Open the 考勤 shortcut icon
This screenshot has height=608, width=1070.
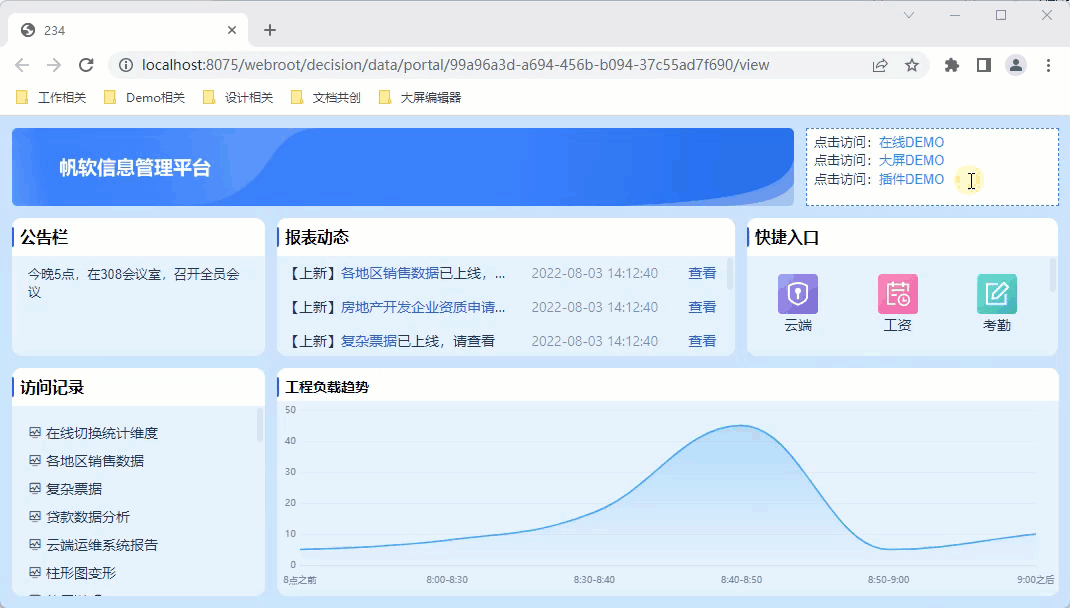(996, 294)
